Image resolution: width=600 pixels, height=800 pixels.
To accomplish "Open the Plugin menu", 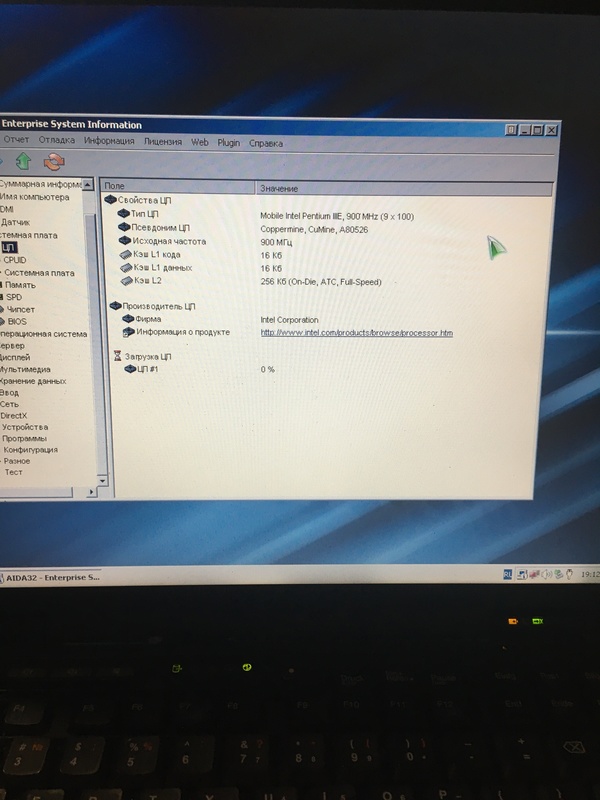I will click(x=229, y=143).
